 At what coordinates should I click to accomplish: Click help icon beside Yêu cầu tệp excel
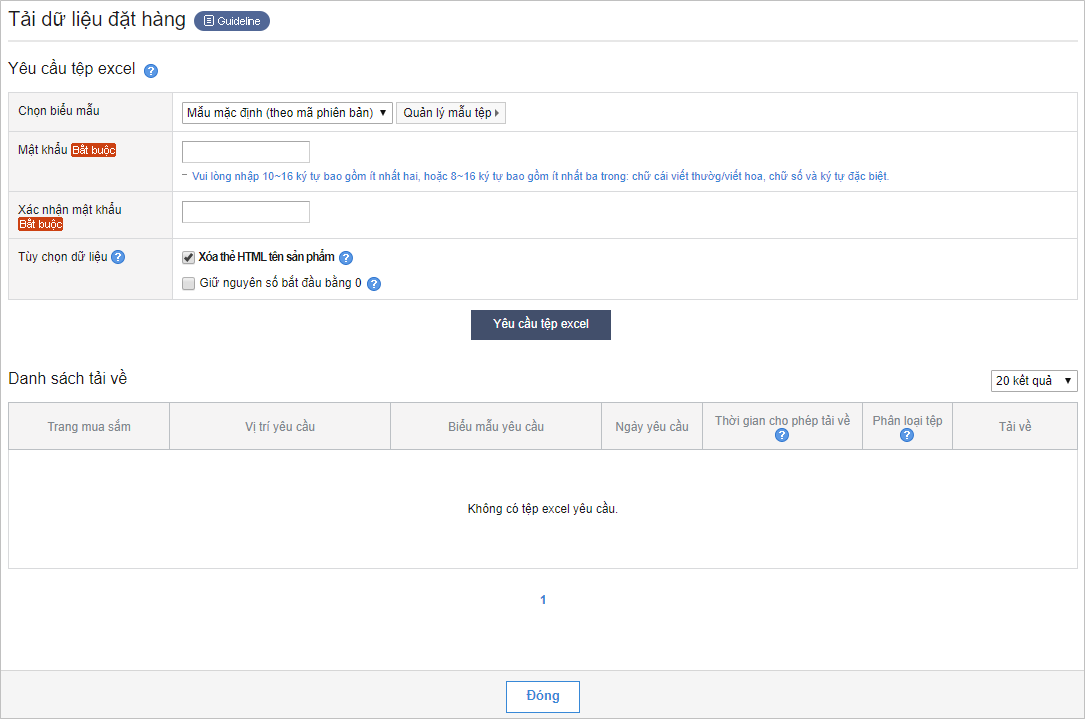point(151,71)
